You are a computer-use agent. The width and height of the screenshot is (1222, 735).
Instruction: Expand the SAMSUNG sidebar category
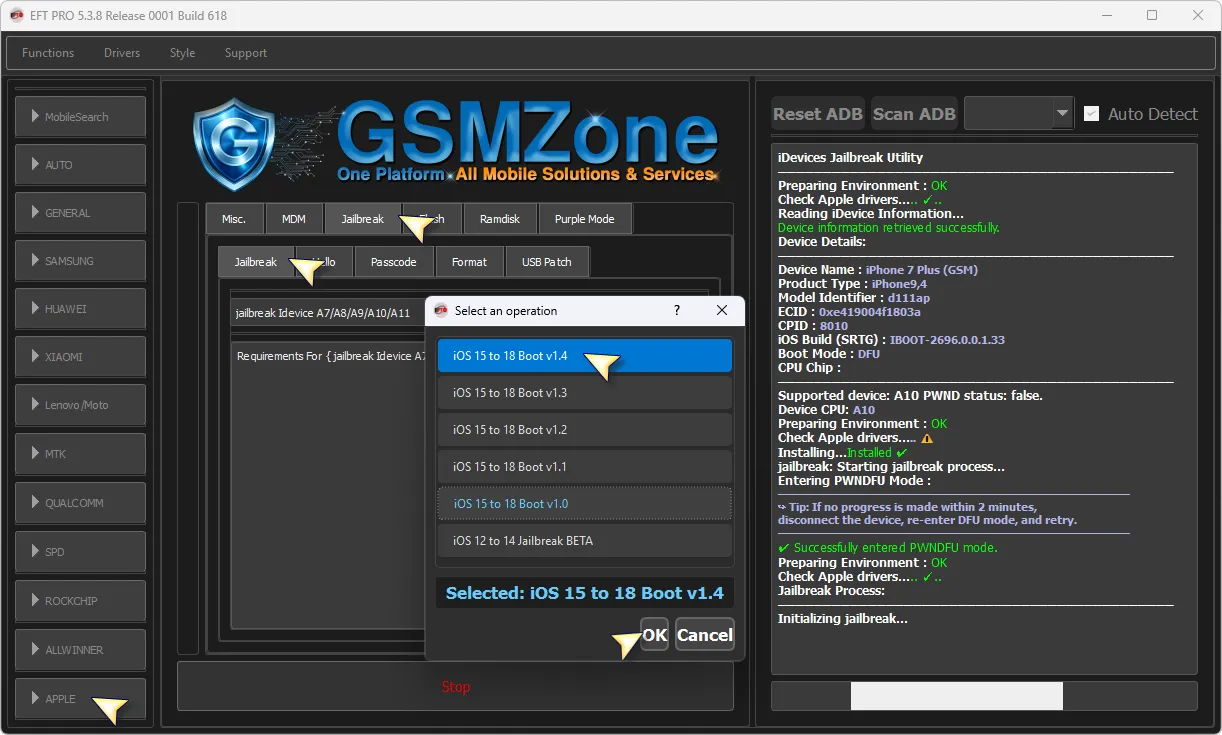pos(80,261)
